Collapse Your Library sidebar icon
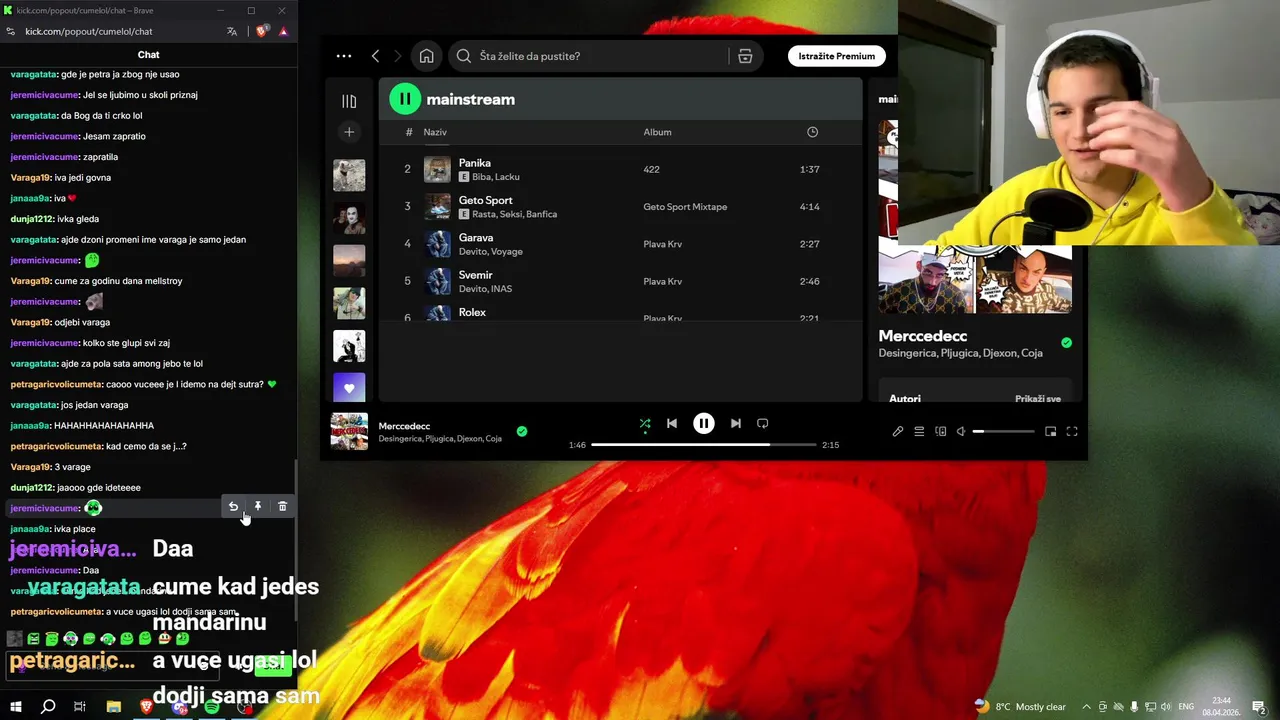Screen dimensions: 1280x720 [349, 101]
